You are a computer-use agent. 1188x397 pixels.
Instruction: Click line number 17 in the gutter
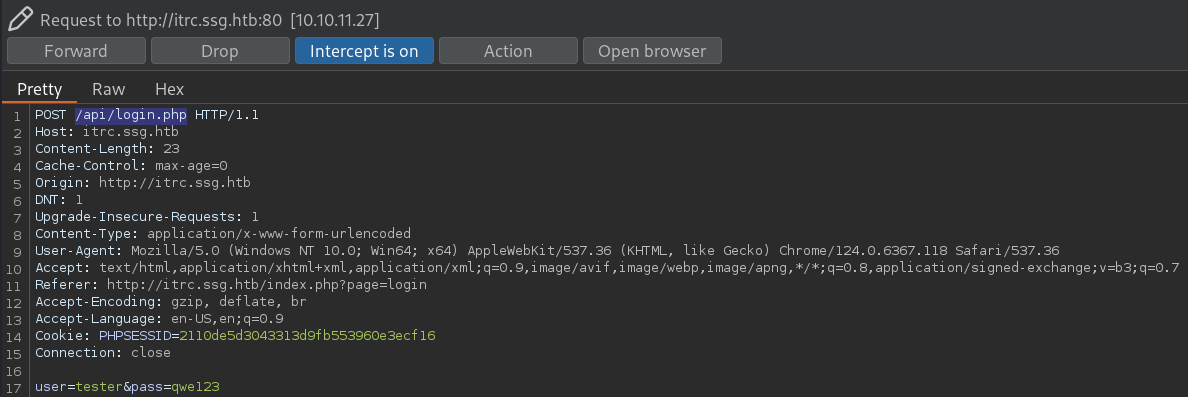click(16, 386)
